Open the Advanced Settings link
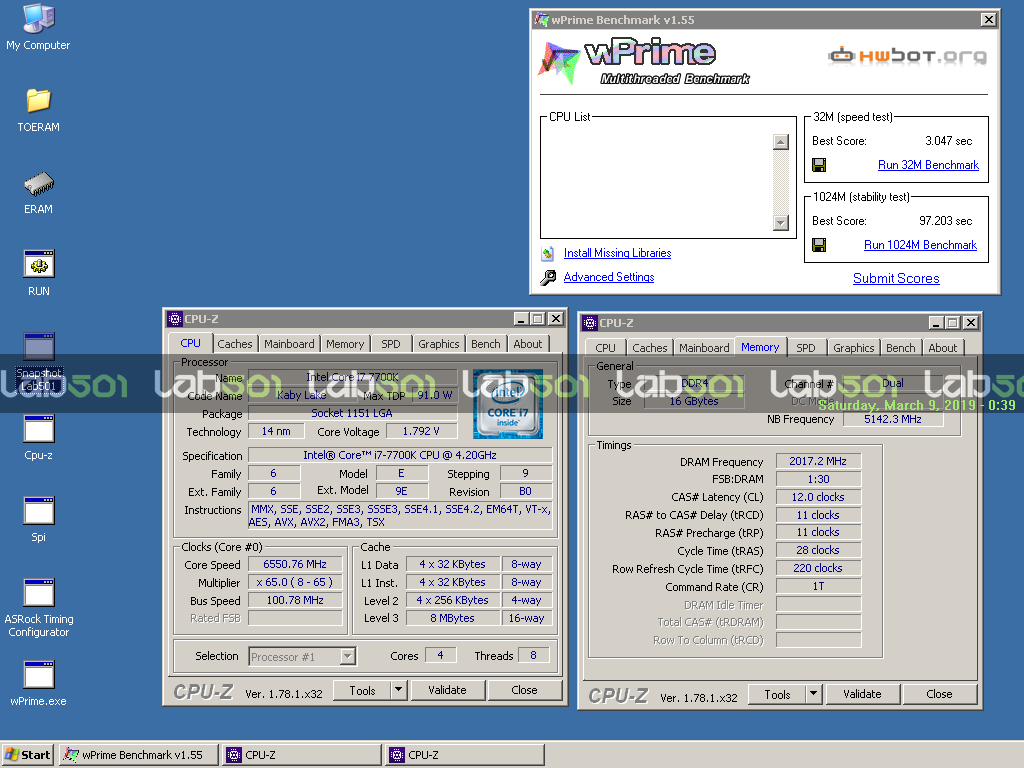 coord(609,277)
